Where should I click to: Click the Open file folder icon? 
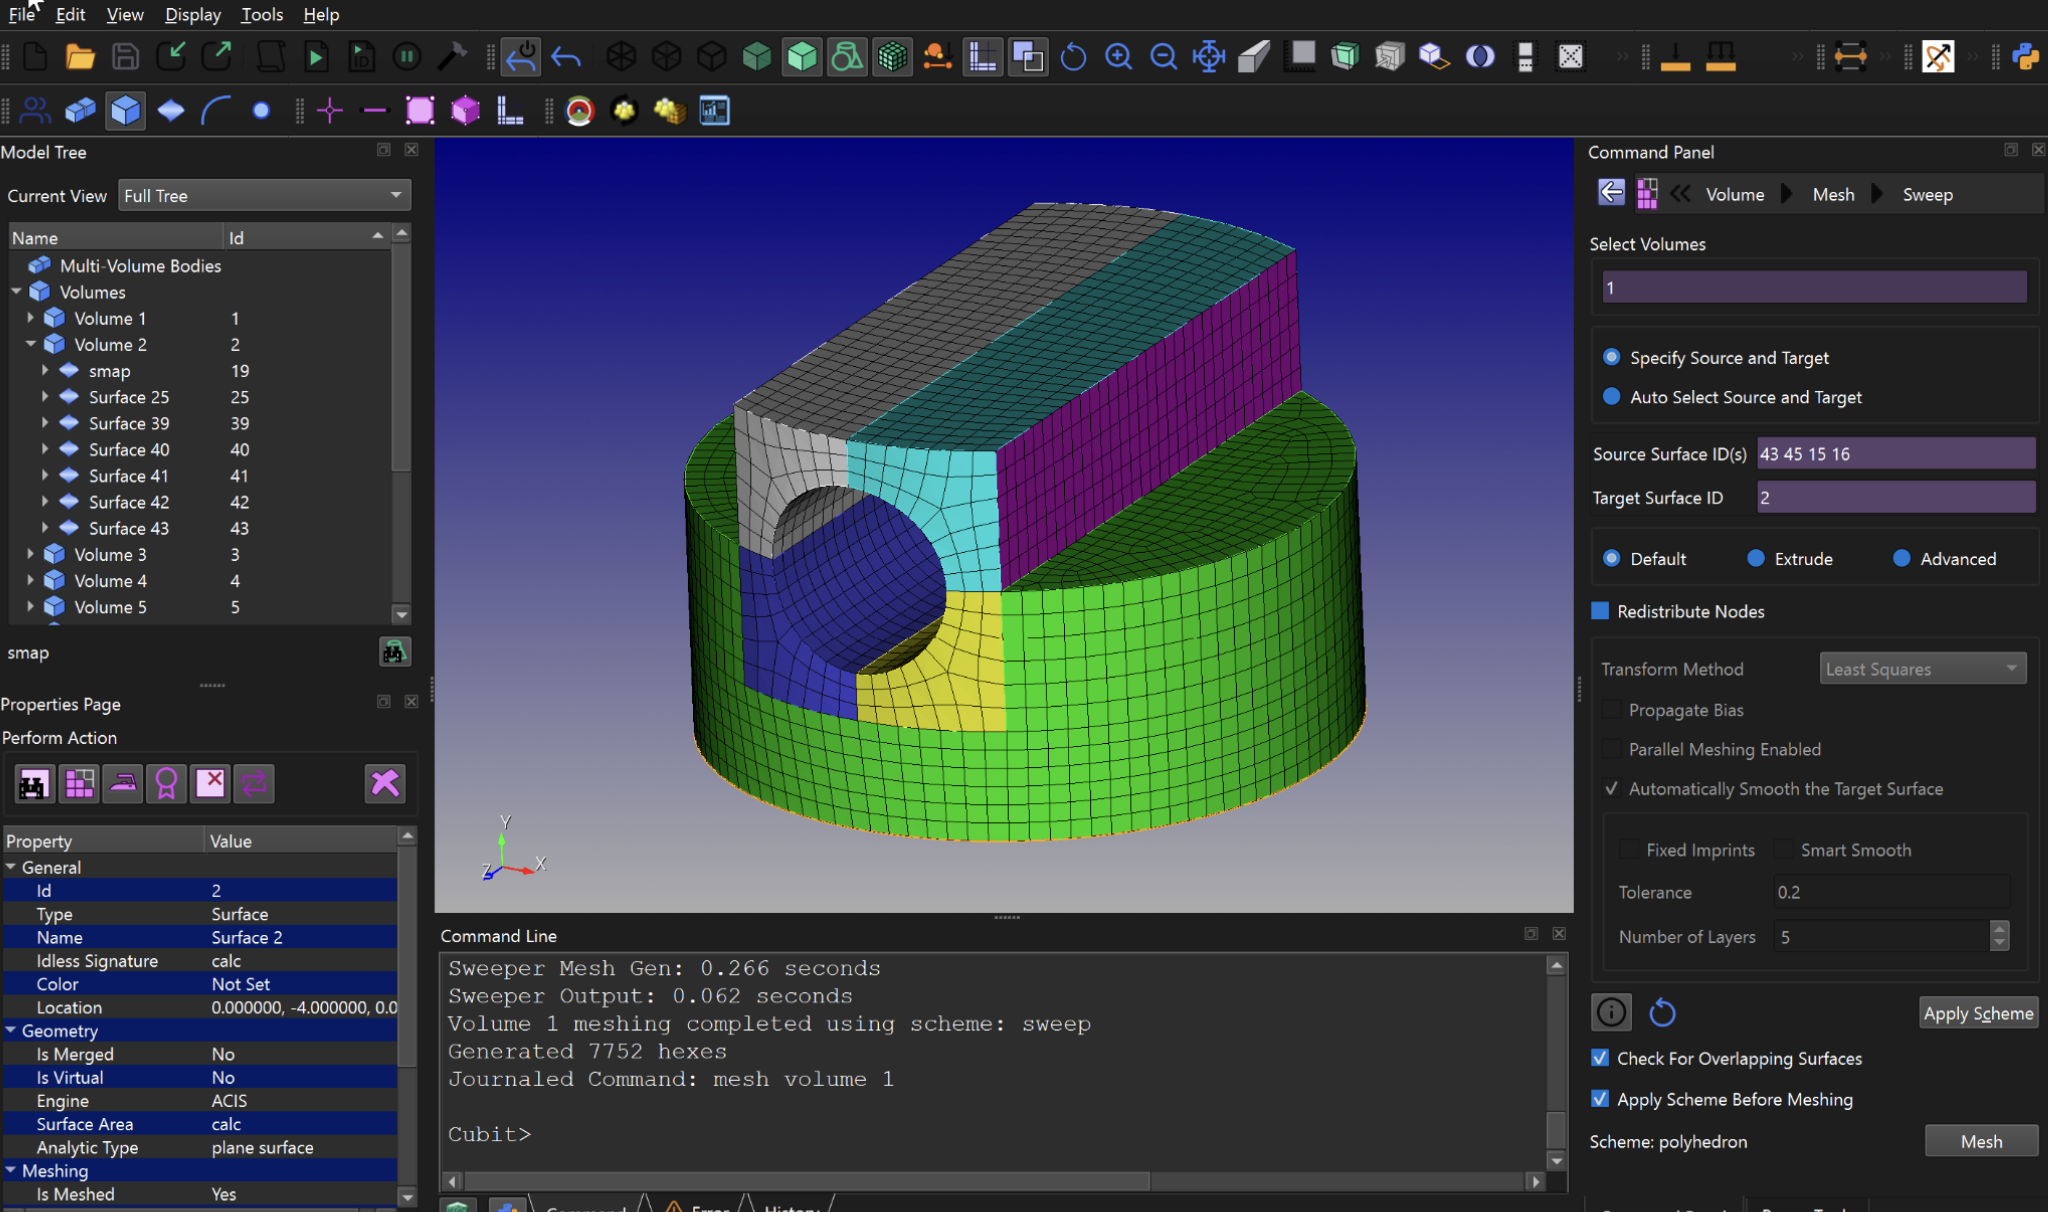pyautogui.click(x=80, y=57)
